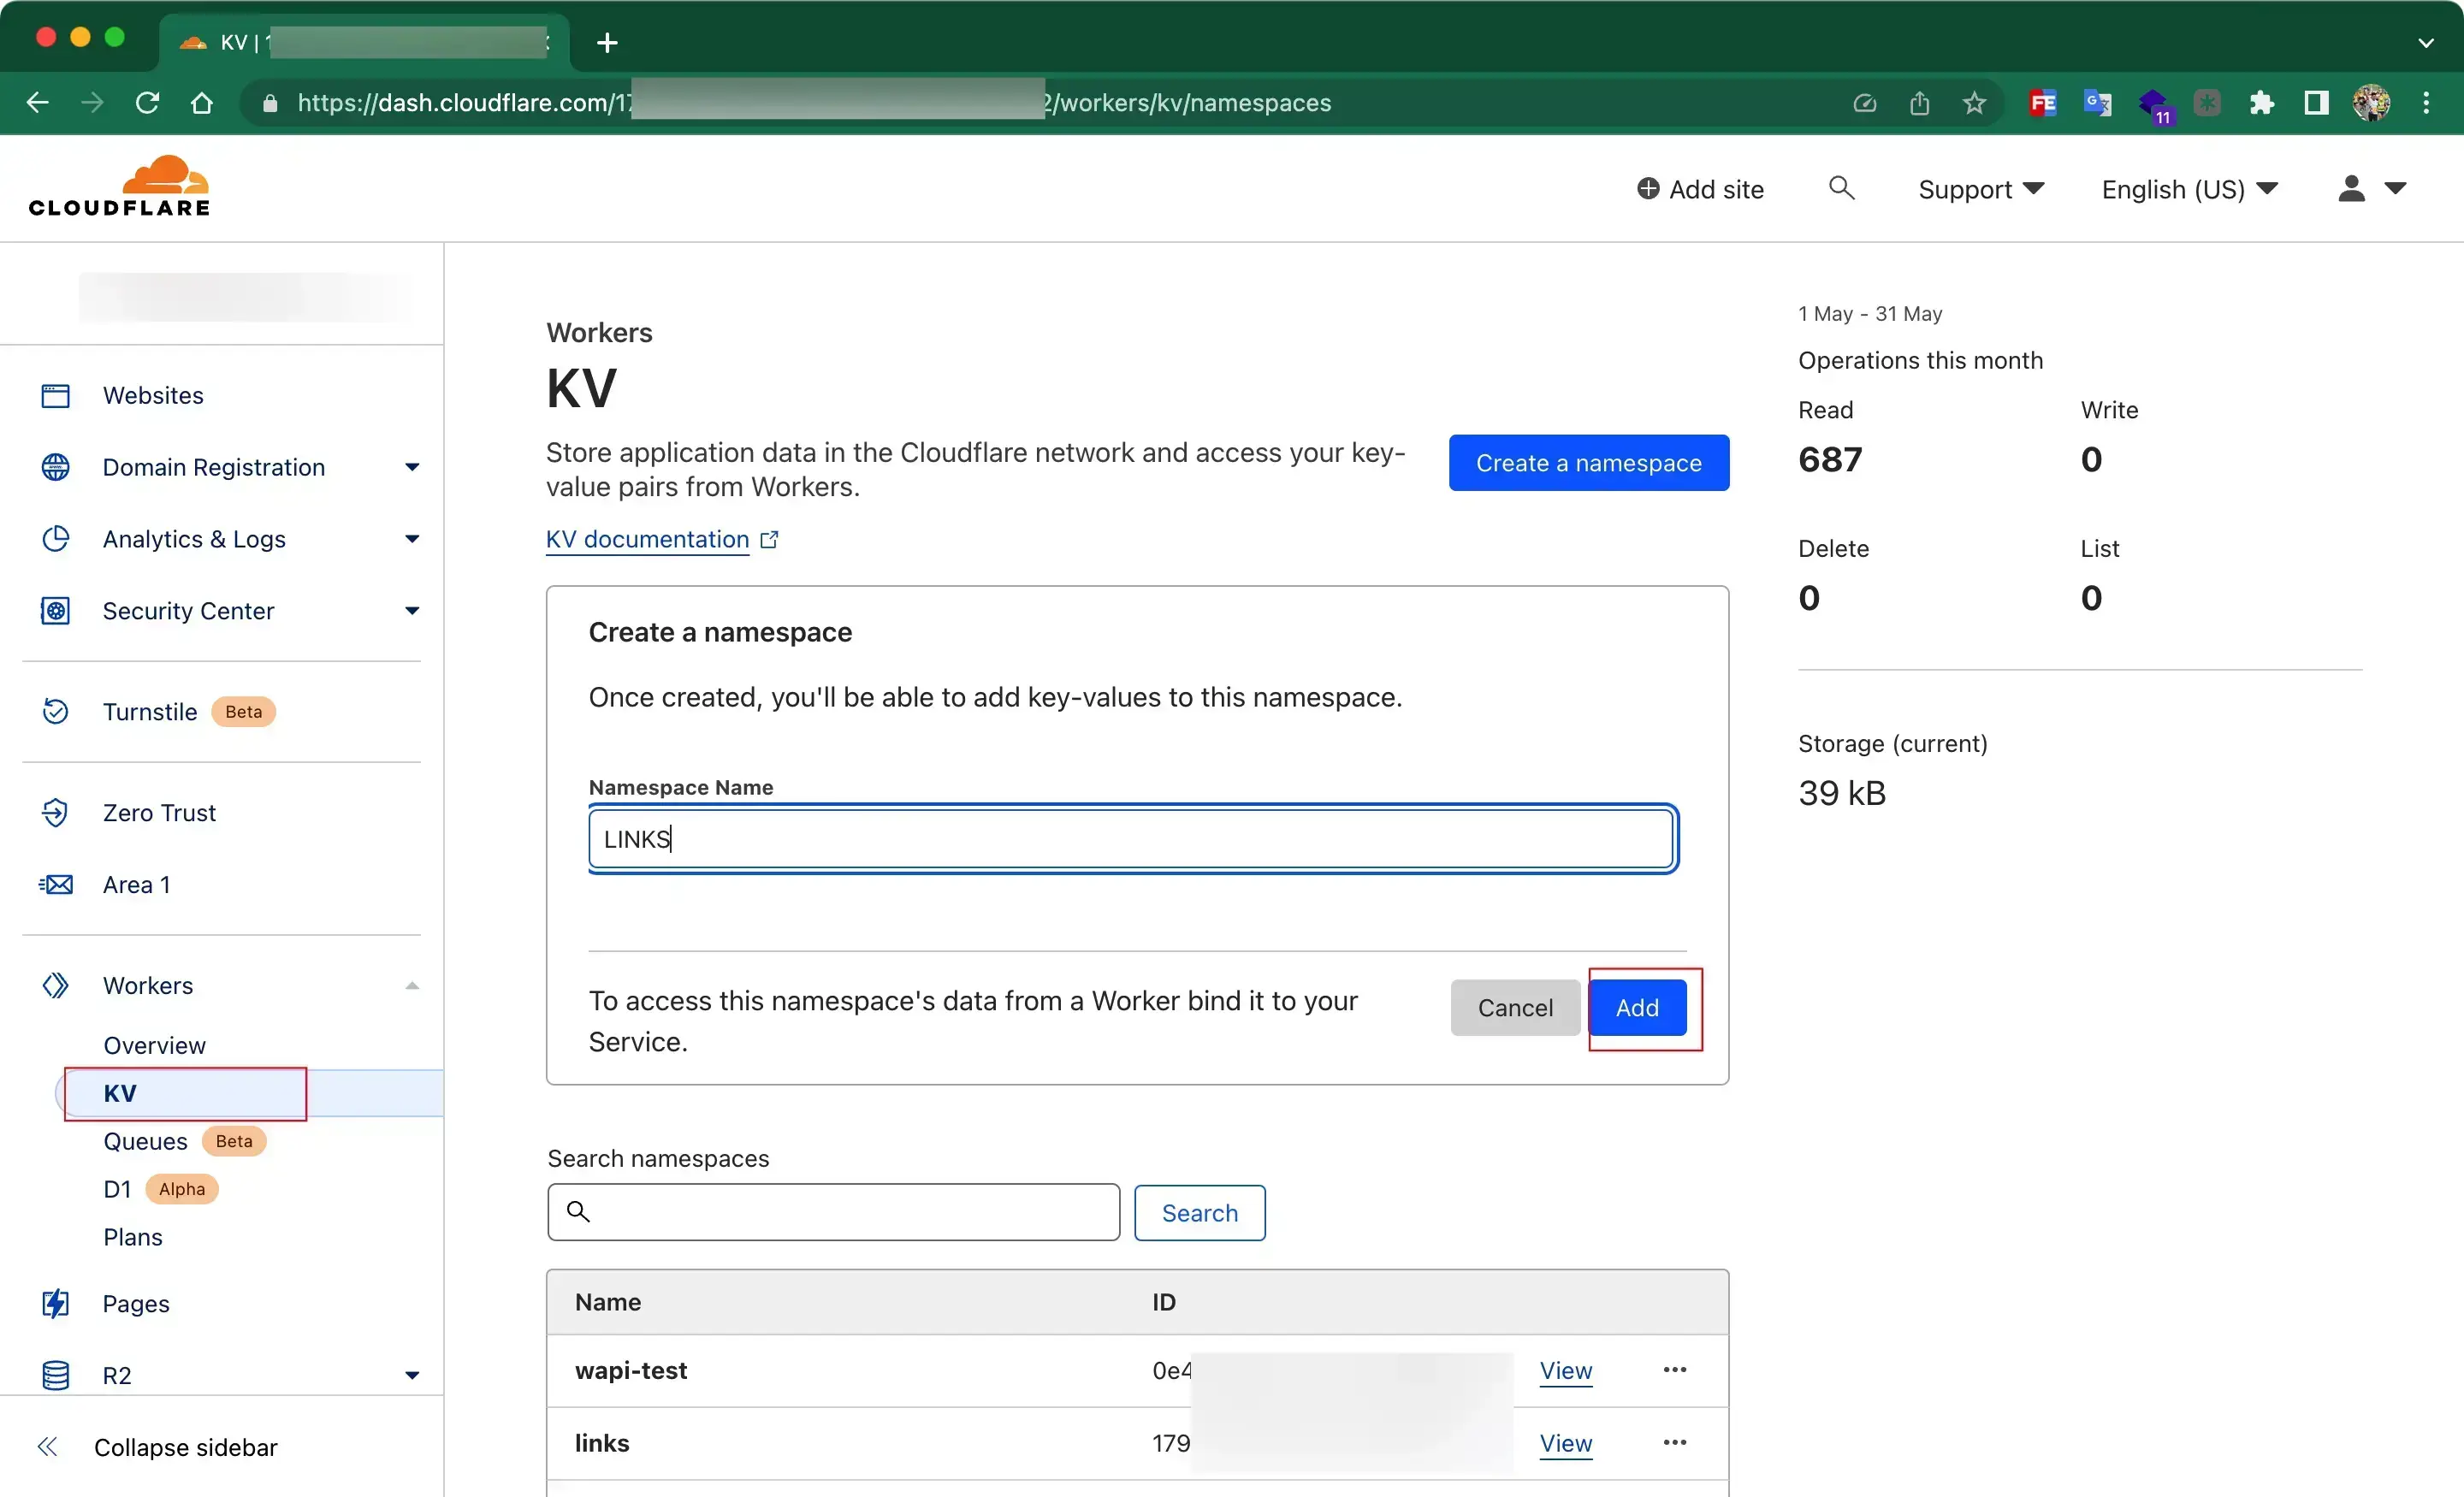Image resolution: width=2464 pixels, height=1497 pixels.
Task: Cancel namespace creation
Action: (1515, 1007)
